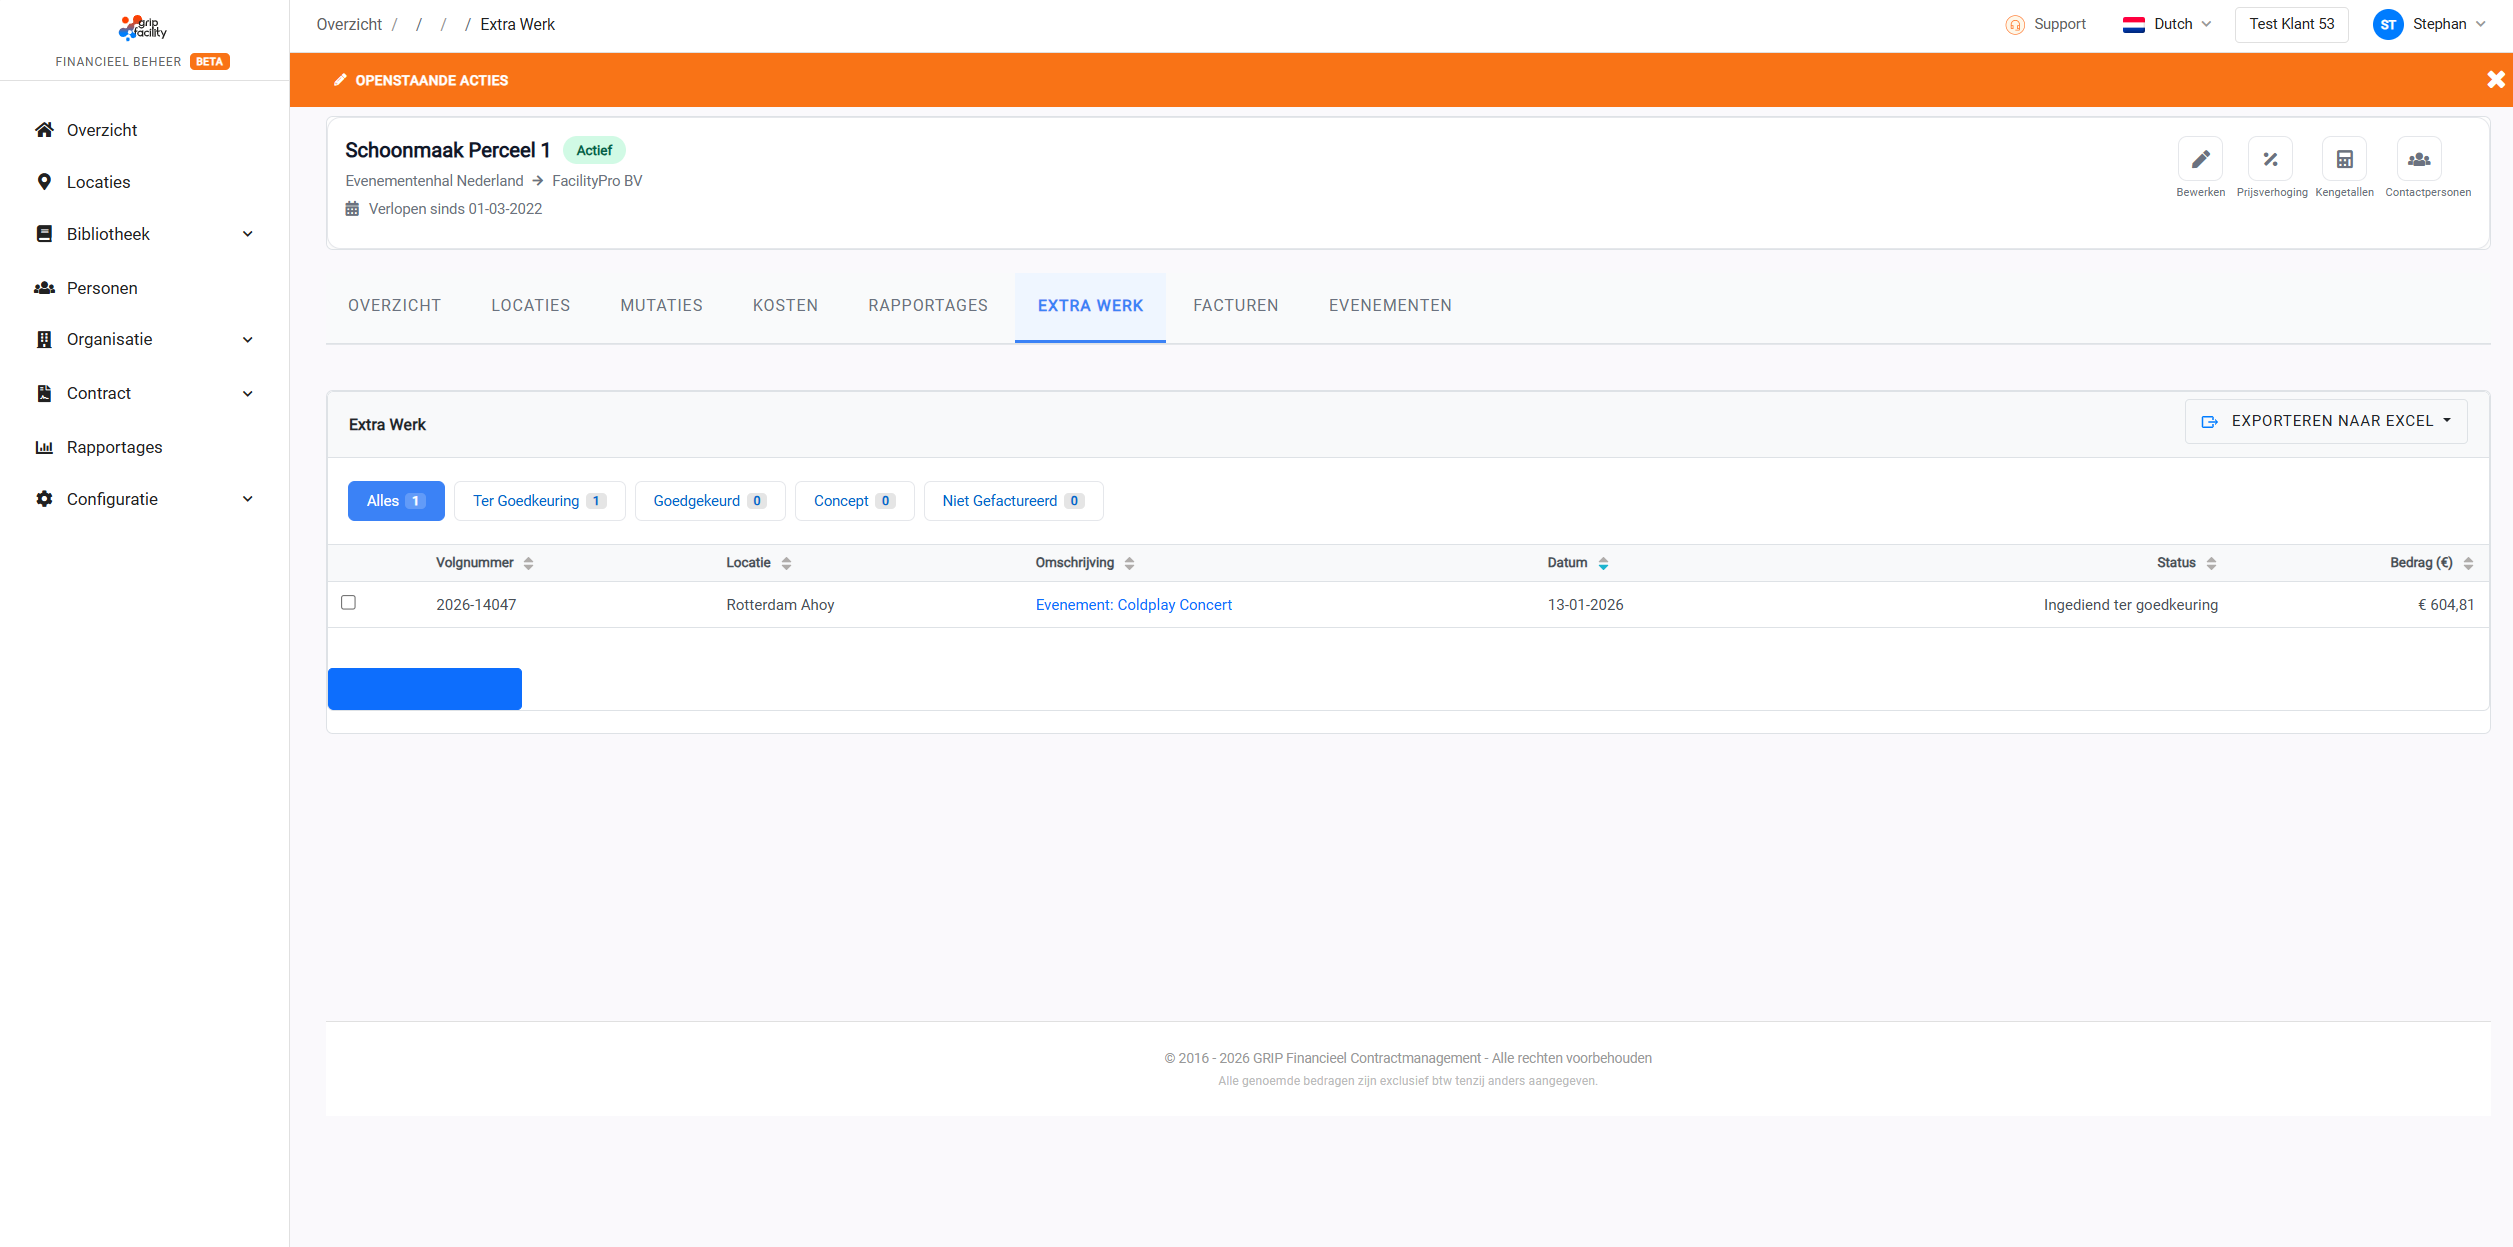
Task: Click the Support headset icon
Action: [x=2014, y=25]
